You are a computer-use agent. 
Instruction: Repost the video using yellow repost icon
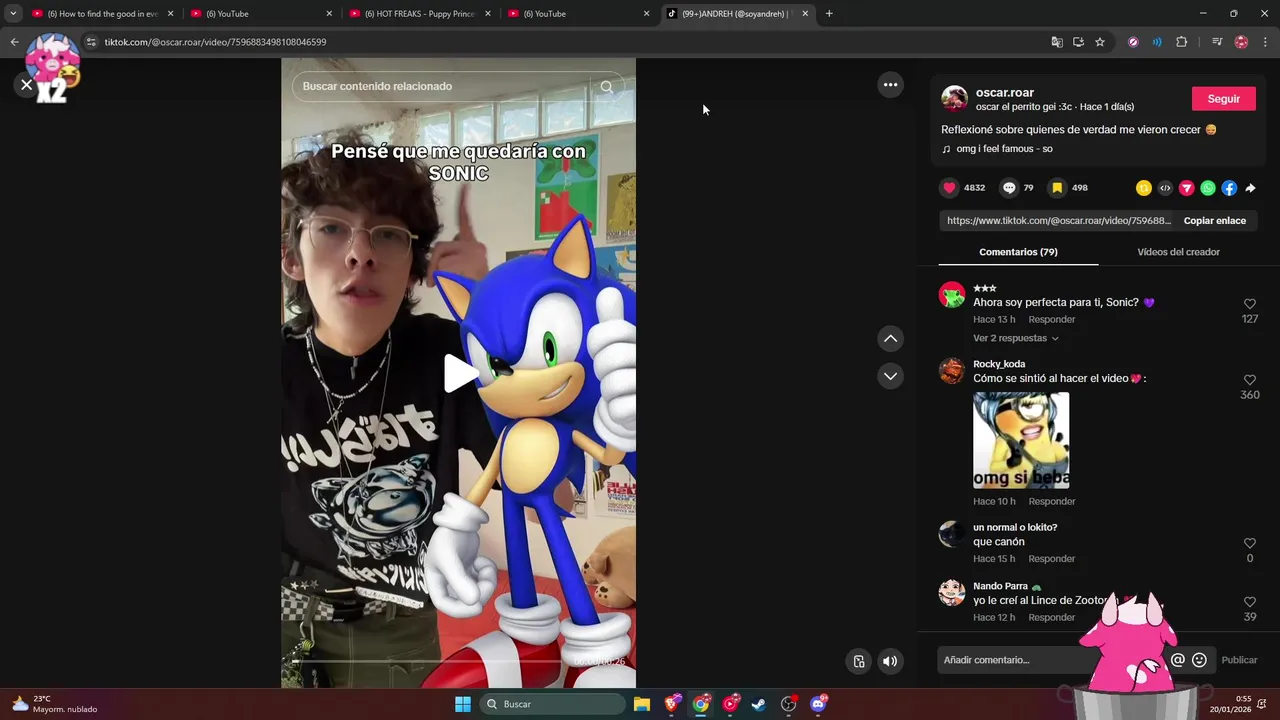[1144, 188]
